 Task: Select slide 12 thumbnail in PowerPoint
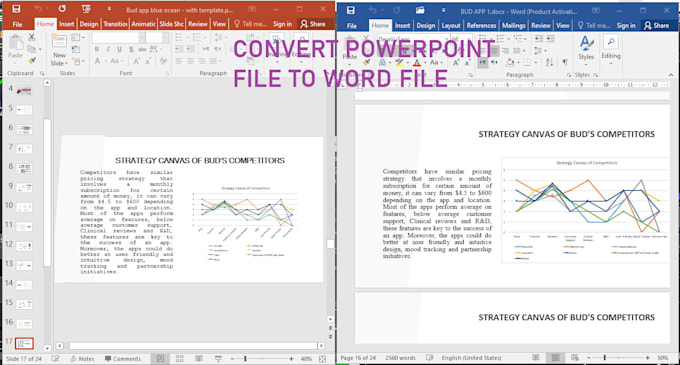24,246
